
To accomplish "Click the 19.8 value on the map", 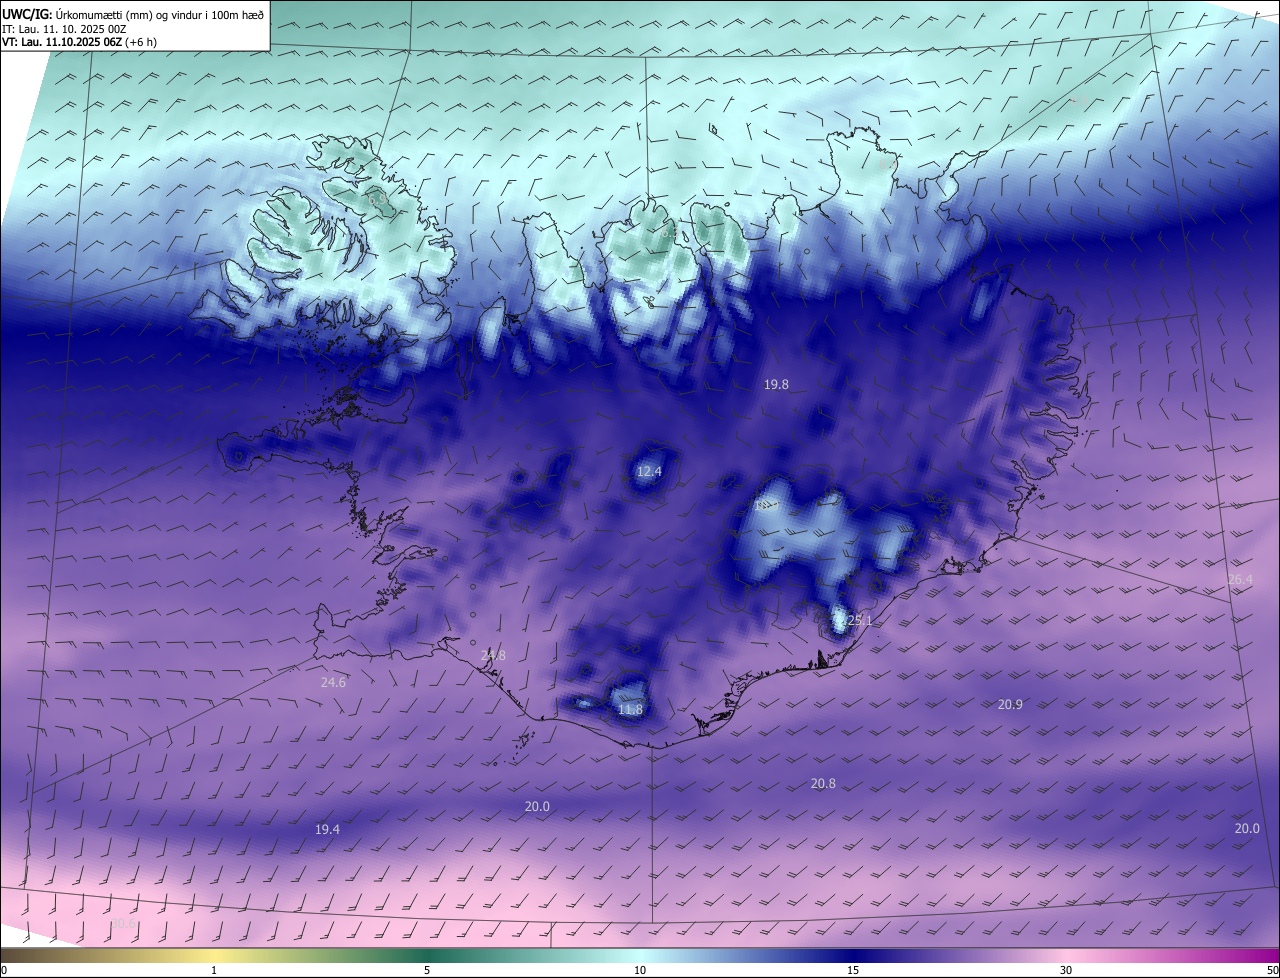I will click(x=777, y=384).
